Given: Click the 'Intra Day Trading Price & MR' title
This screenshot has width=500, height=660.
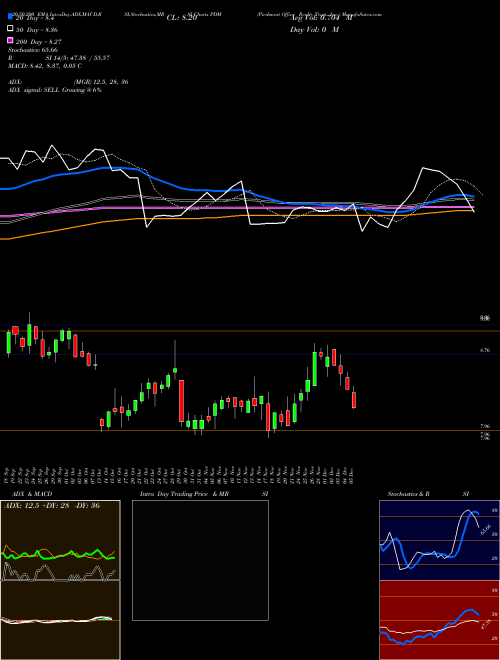Looking at the screenshot, I should [184, 494].
